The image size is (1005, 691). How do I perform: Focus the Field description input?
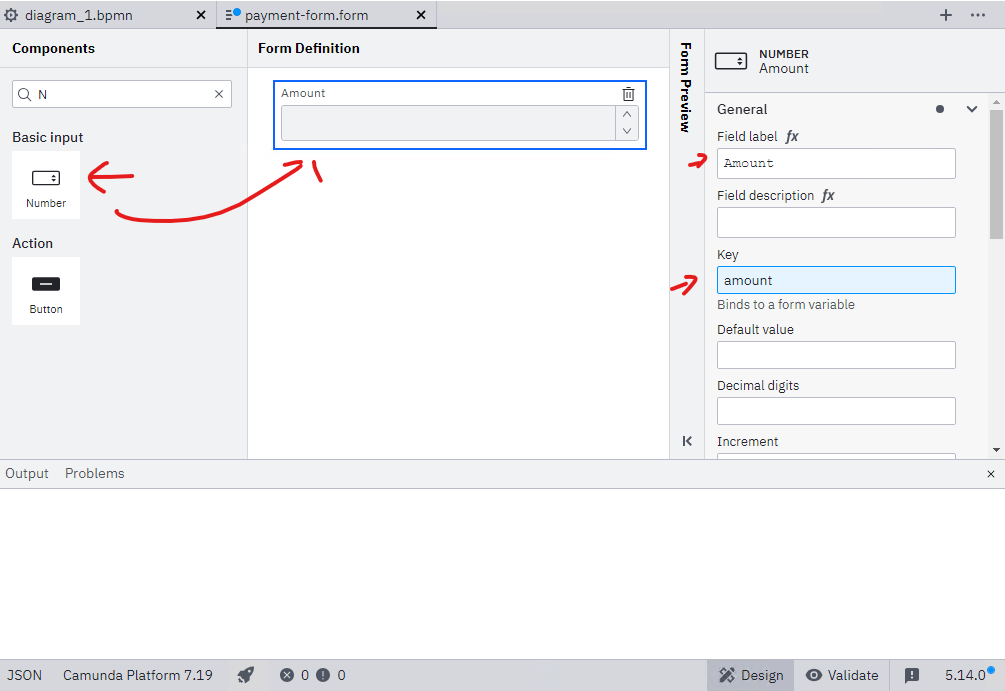point(836,222)
